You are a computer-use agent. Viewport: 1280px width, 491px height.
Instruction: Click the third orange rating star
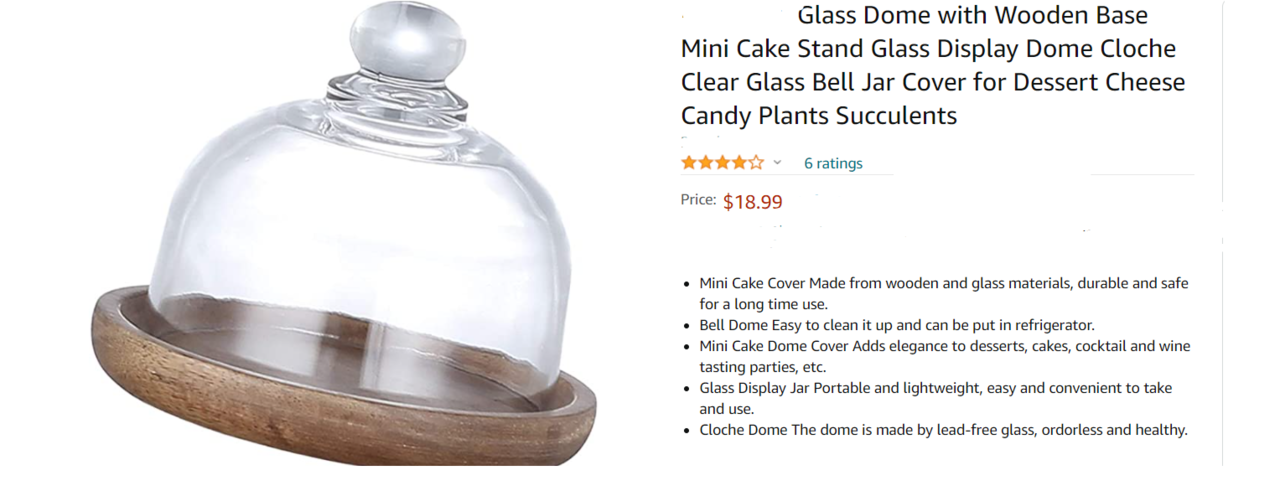[722, 162]
